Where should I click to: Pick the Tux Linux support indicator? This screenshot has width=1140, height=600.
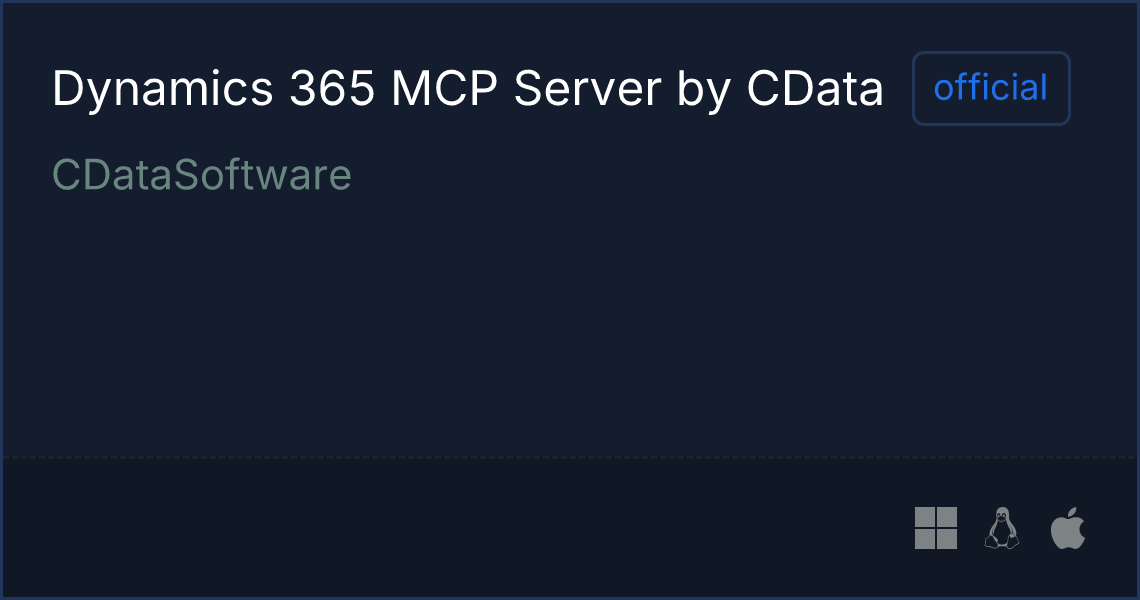[x=1002, y=528]
